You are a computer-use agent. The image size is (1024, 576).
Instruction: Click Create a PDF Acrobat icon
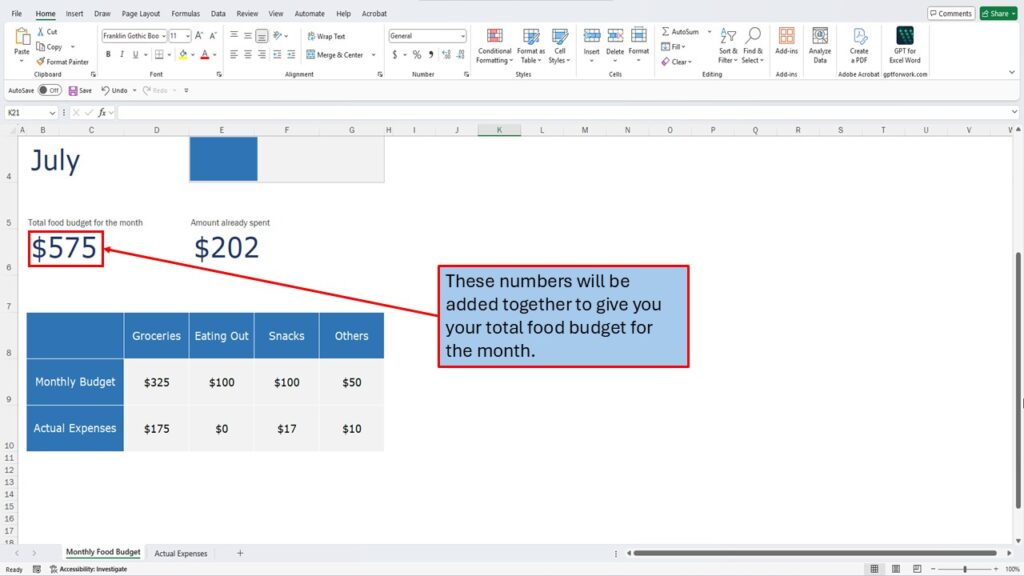click(859, 46)
